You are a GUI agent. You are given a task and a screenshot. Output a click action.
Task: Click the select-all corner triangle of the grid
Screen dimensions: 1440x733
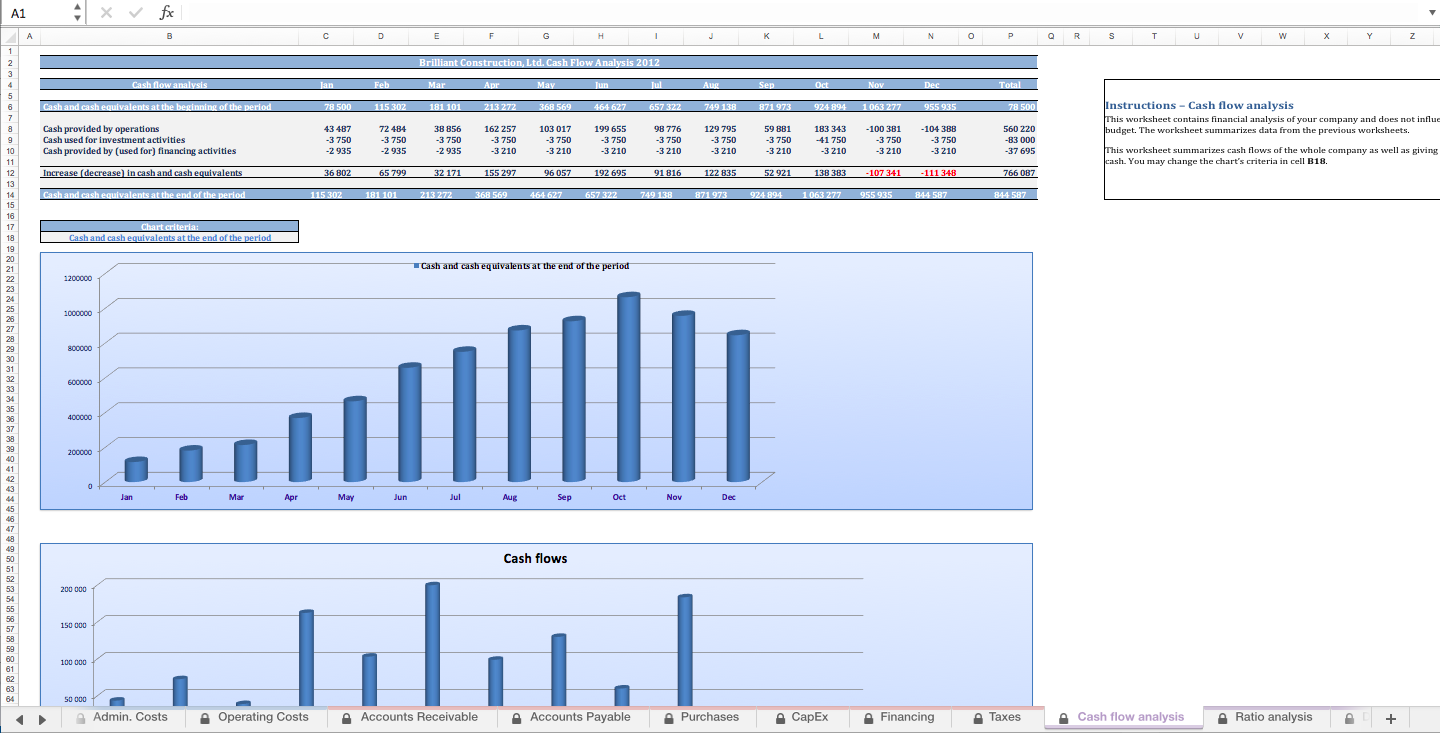(9, 36)
